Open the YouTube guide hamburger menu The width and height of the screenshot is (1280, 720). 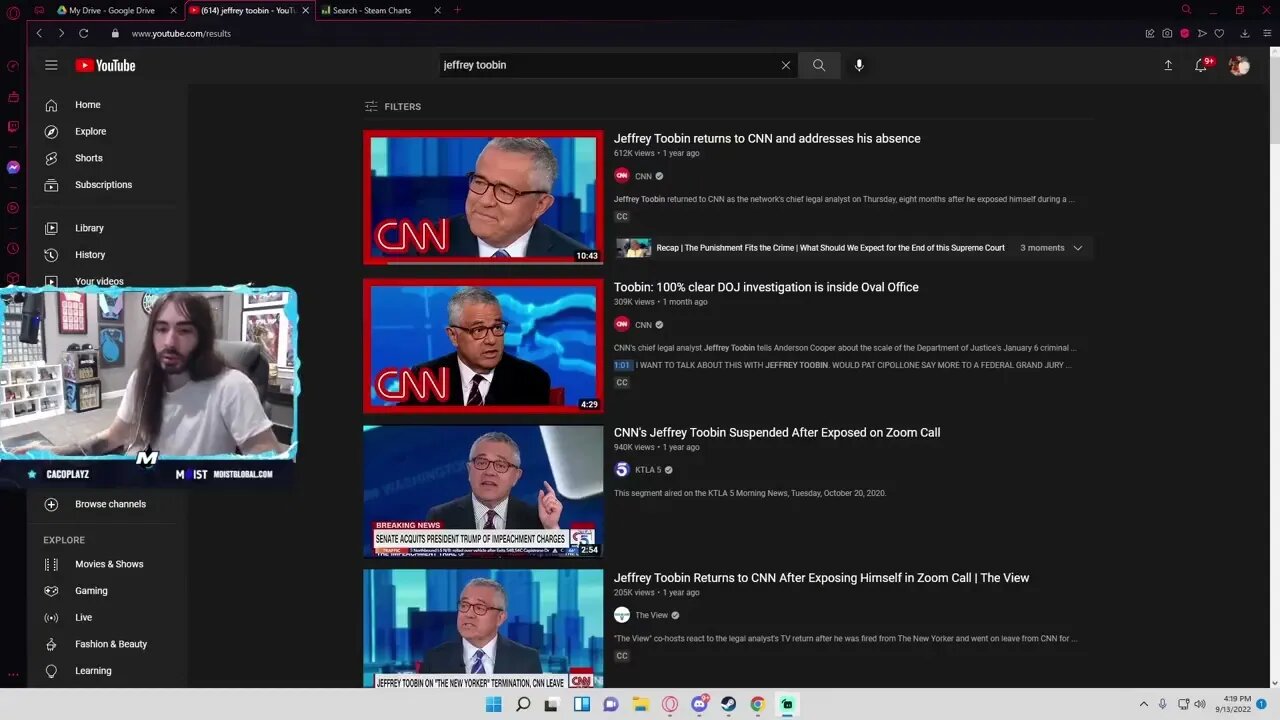(51, 65)
